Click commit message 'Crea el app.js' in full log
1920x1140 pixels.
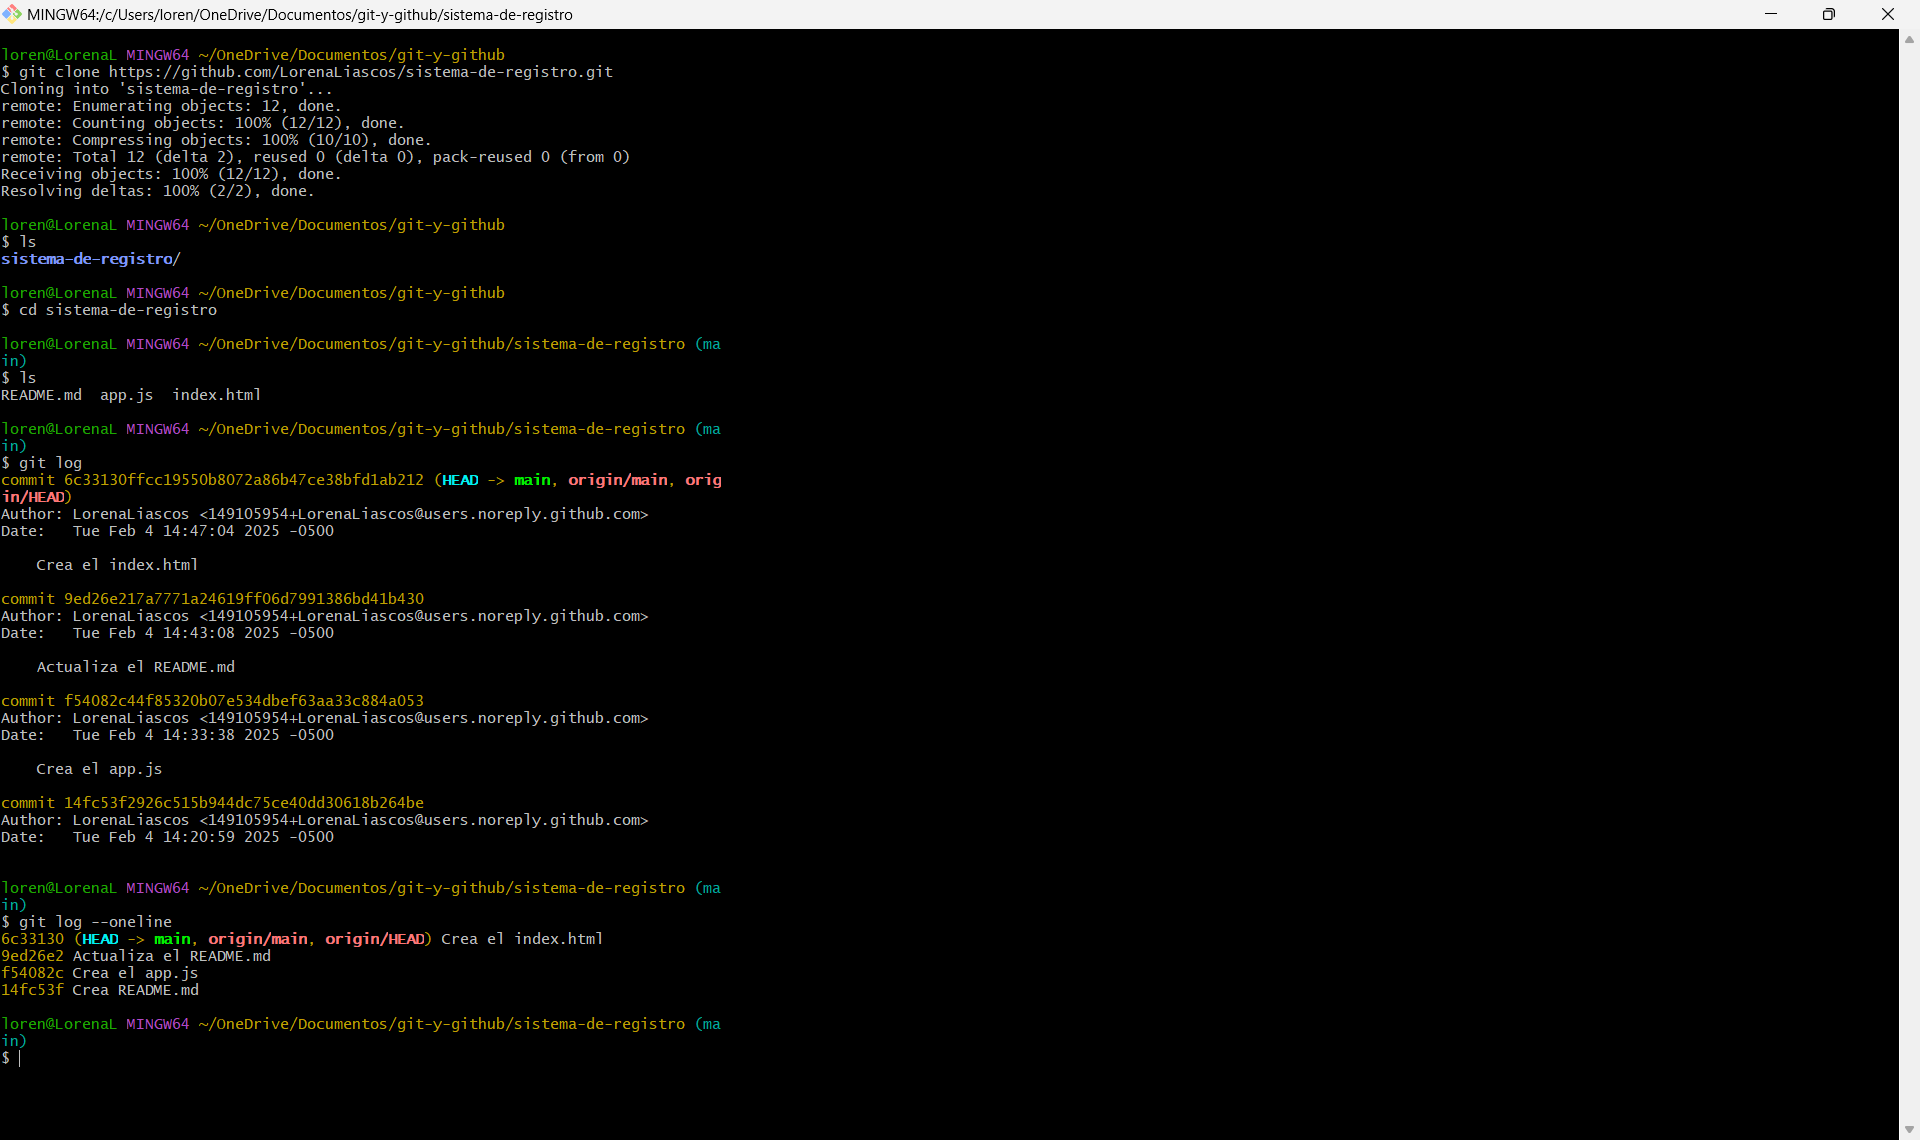[99, 769]
